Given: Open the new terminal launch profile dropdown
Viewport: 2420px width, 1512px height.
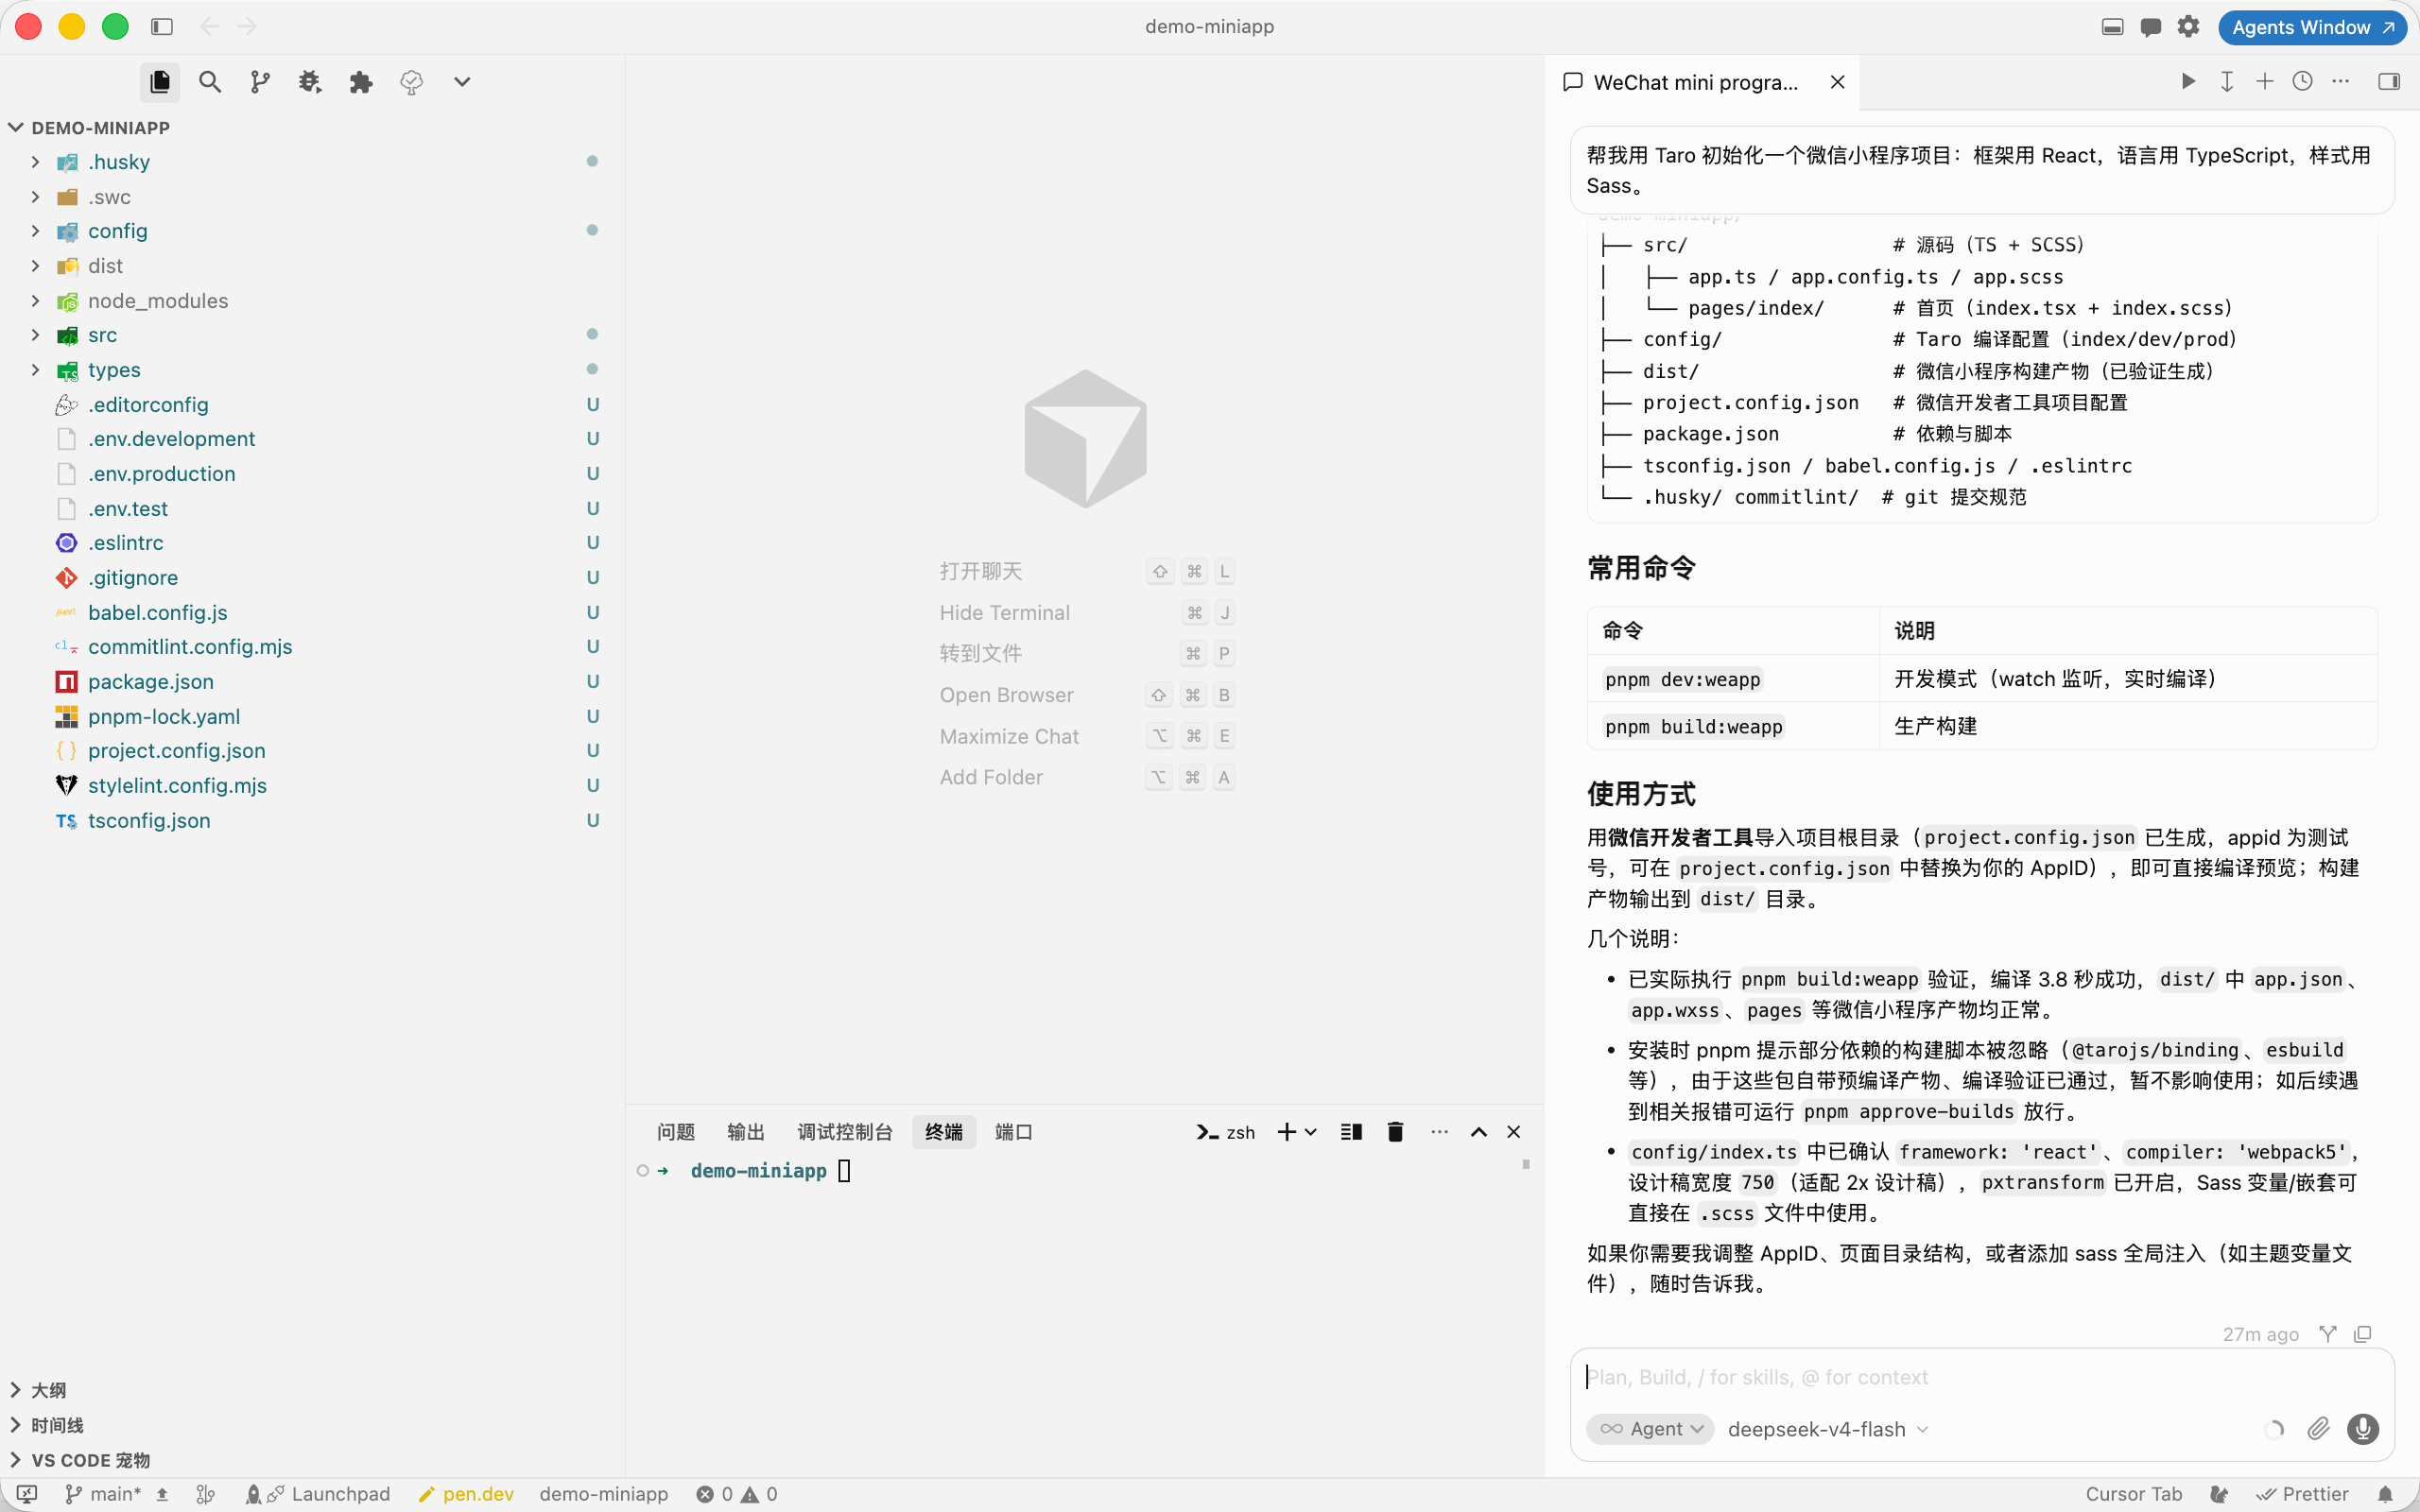Looking at the screenshot, I should point(1311,1132).
